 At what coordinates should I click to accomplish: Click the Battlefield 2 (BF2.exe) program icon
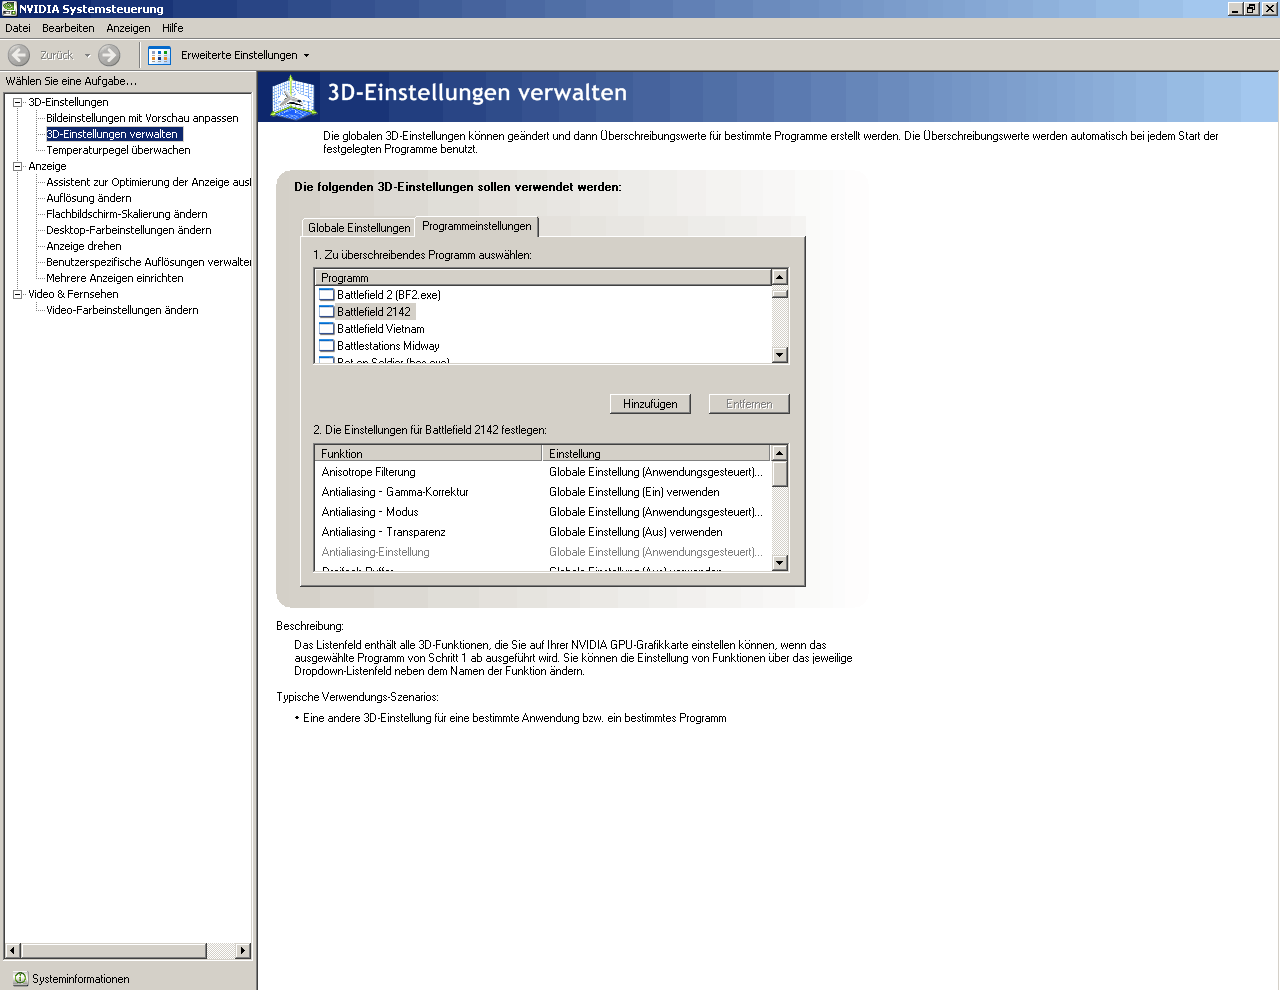click(x=326, y=294)
